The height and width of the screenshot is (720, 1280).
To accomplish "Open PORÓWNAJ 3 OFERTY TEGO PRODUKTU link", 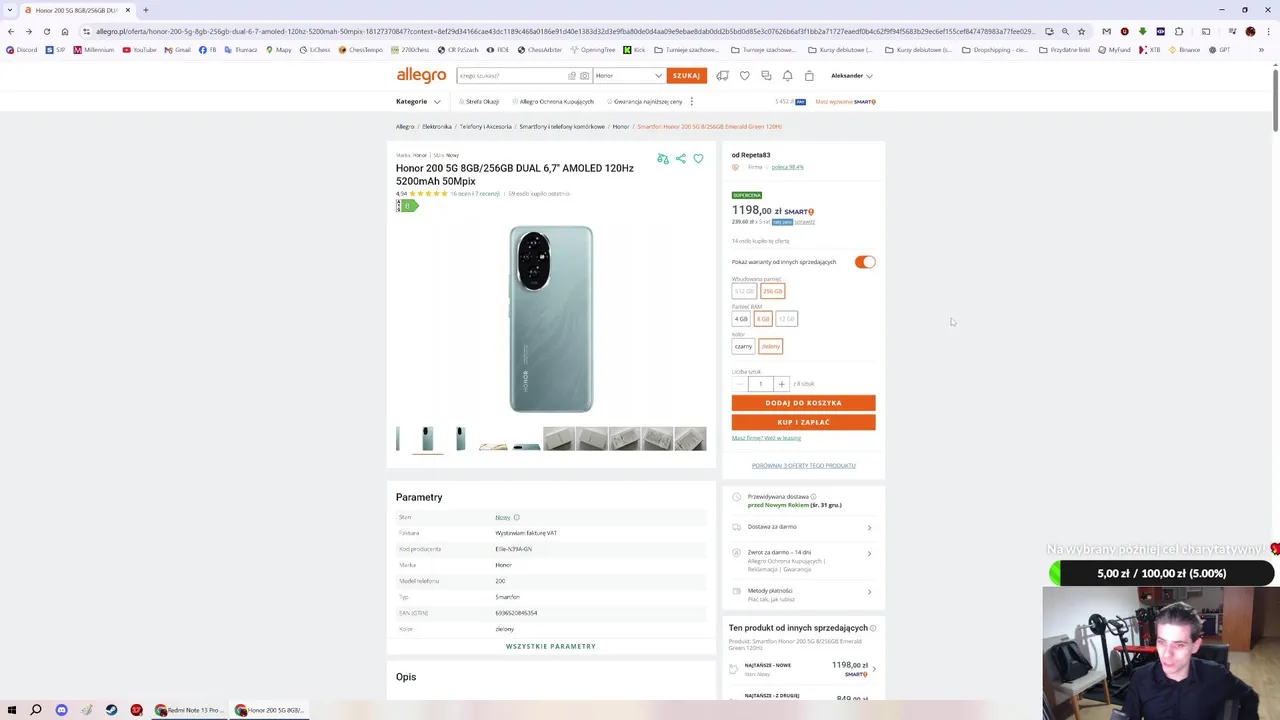I will click(803, 466).
